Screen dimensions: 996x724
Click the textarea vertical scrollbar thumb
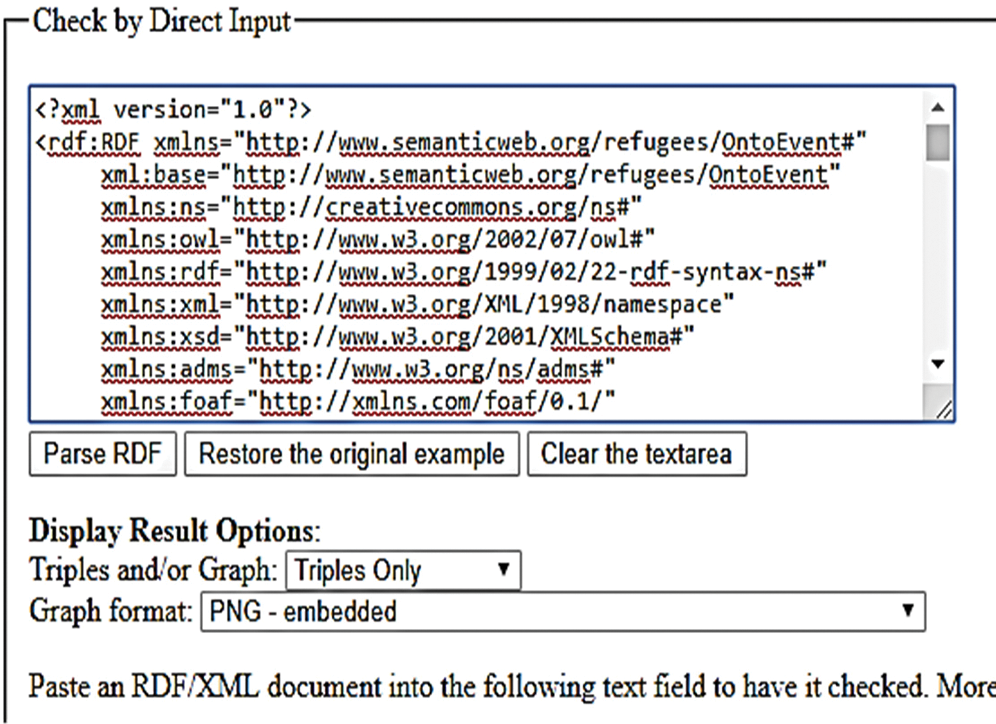(x=937, y=141)
